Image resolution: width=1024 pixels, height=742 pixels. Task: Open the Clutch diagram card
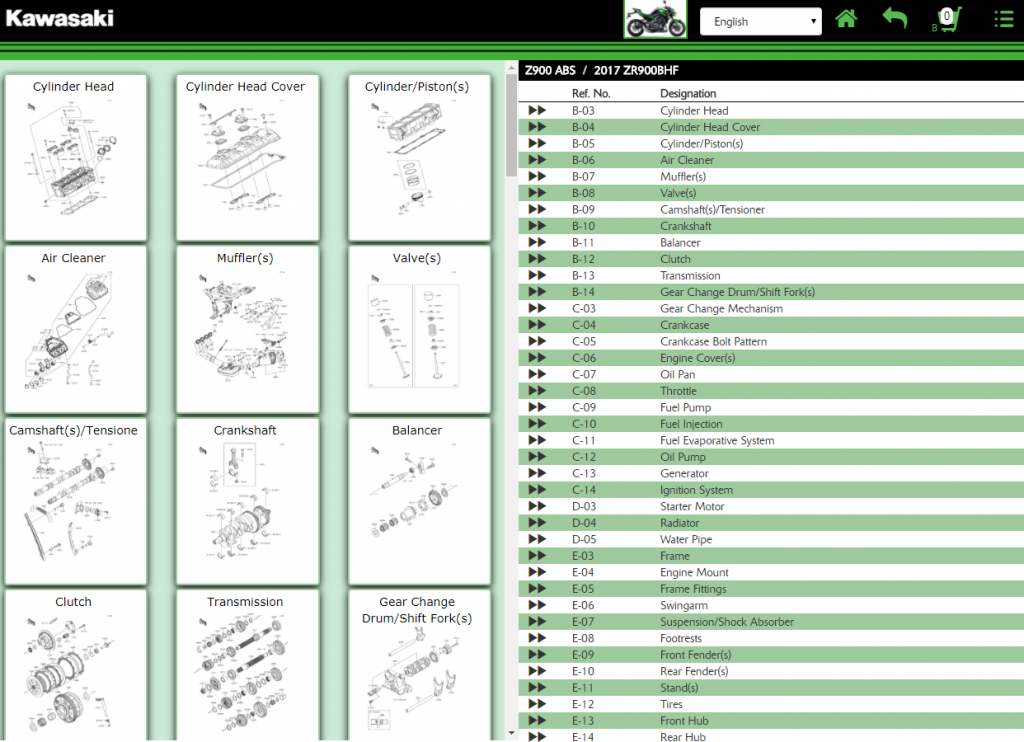76,666
